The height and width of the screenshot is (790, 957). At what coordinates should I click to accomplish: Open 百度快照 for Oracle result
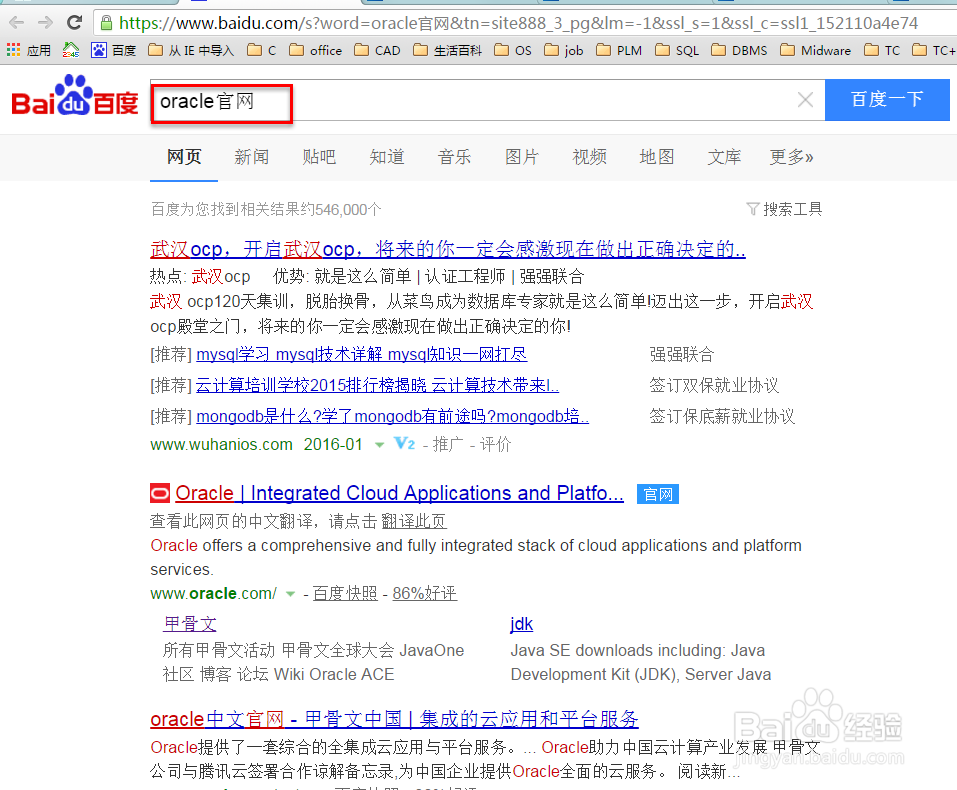(345, 593)
